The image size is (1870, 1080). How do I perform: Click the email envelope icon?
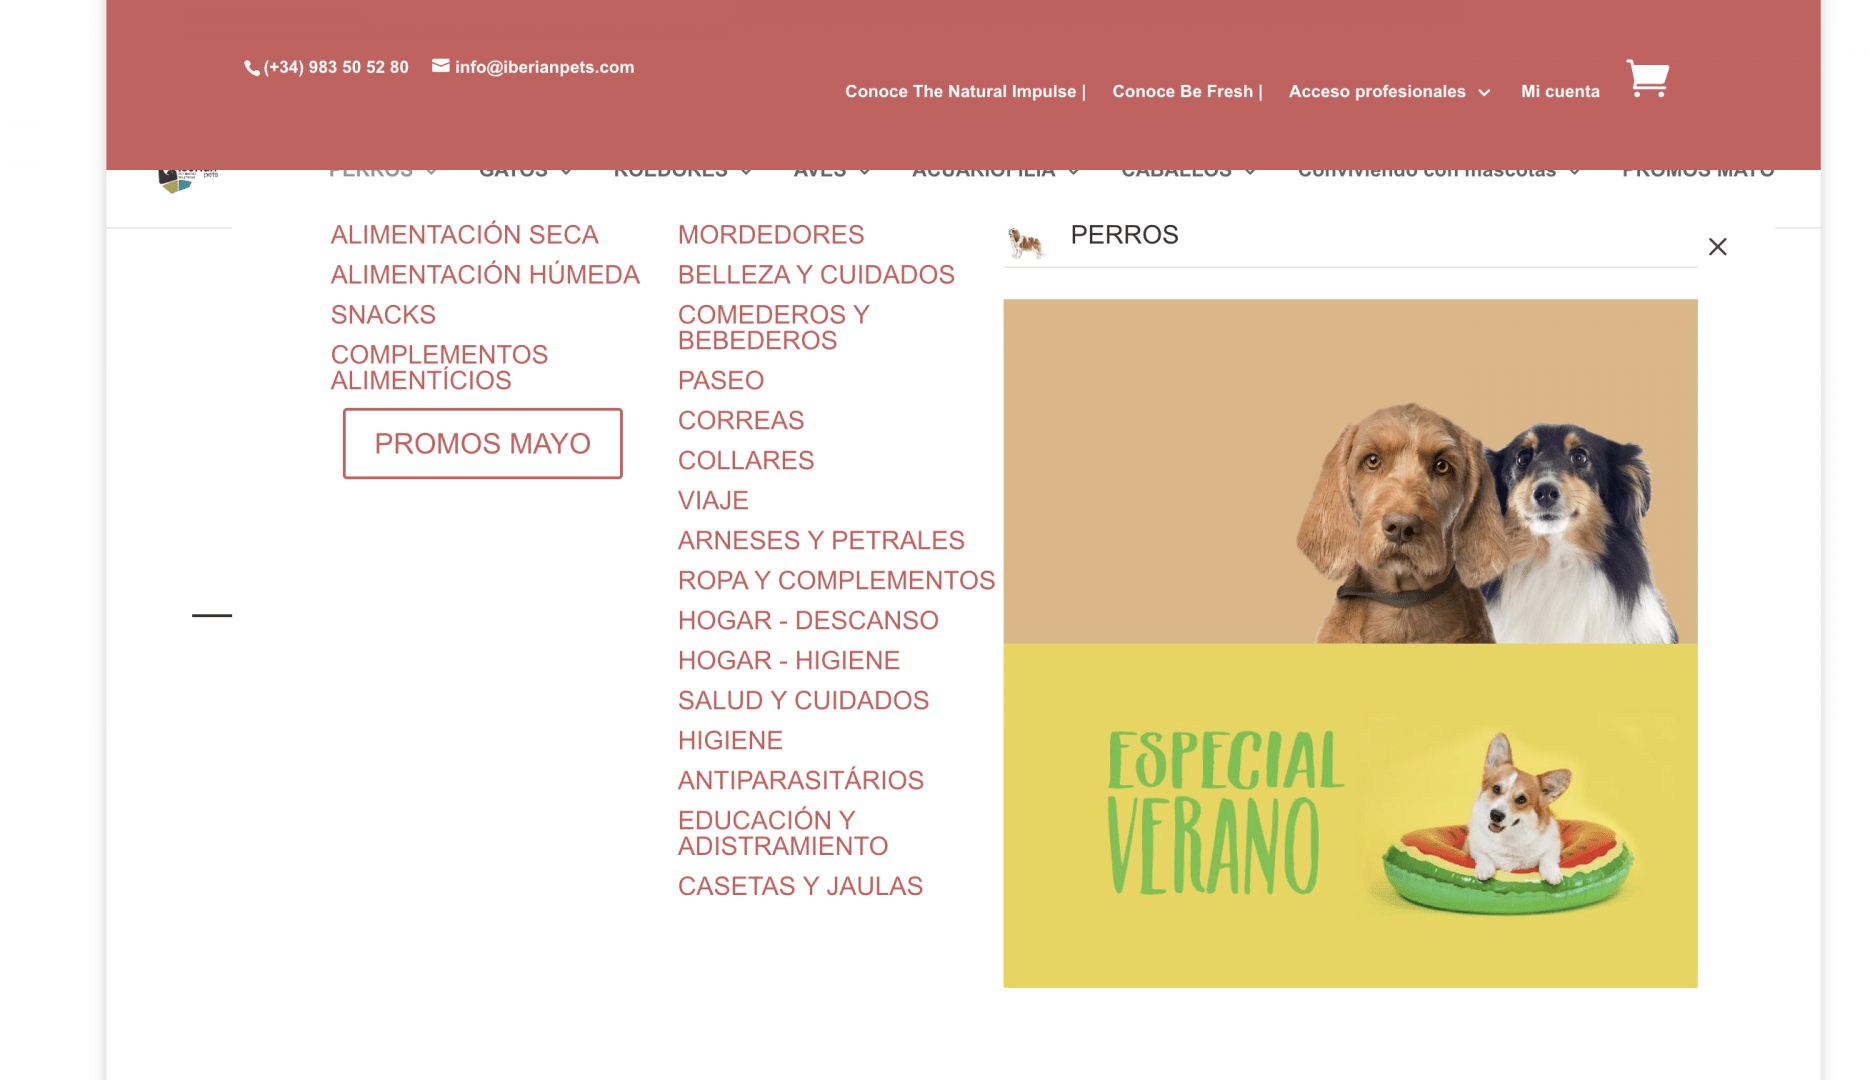pos(440,66)
